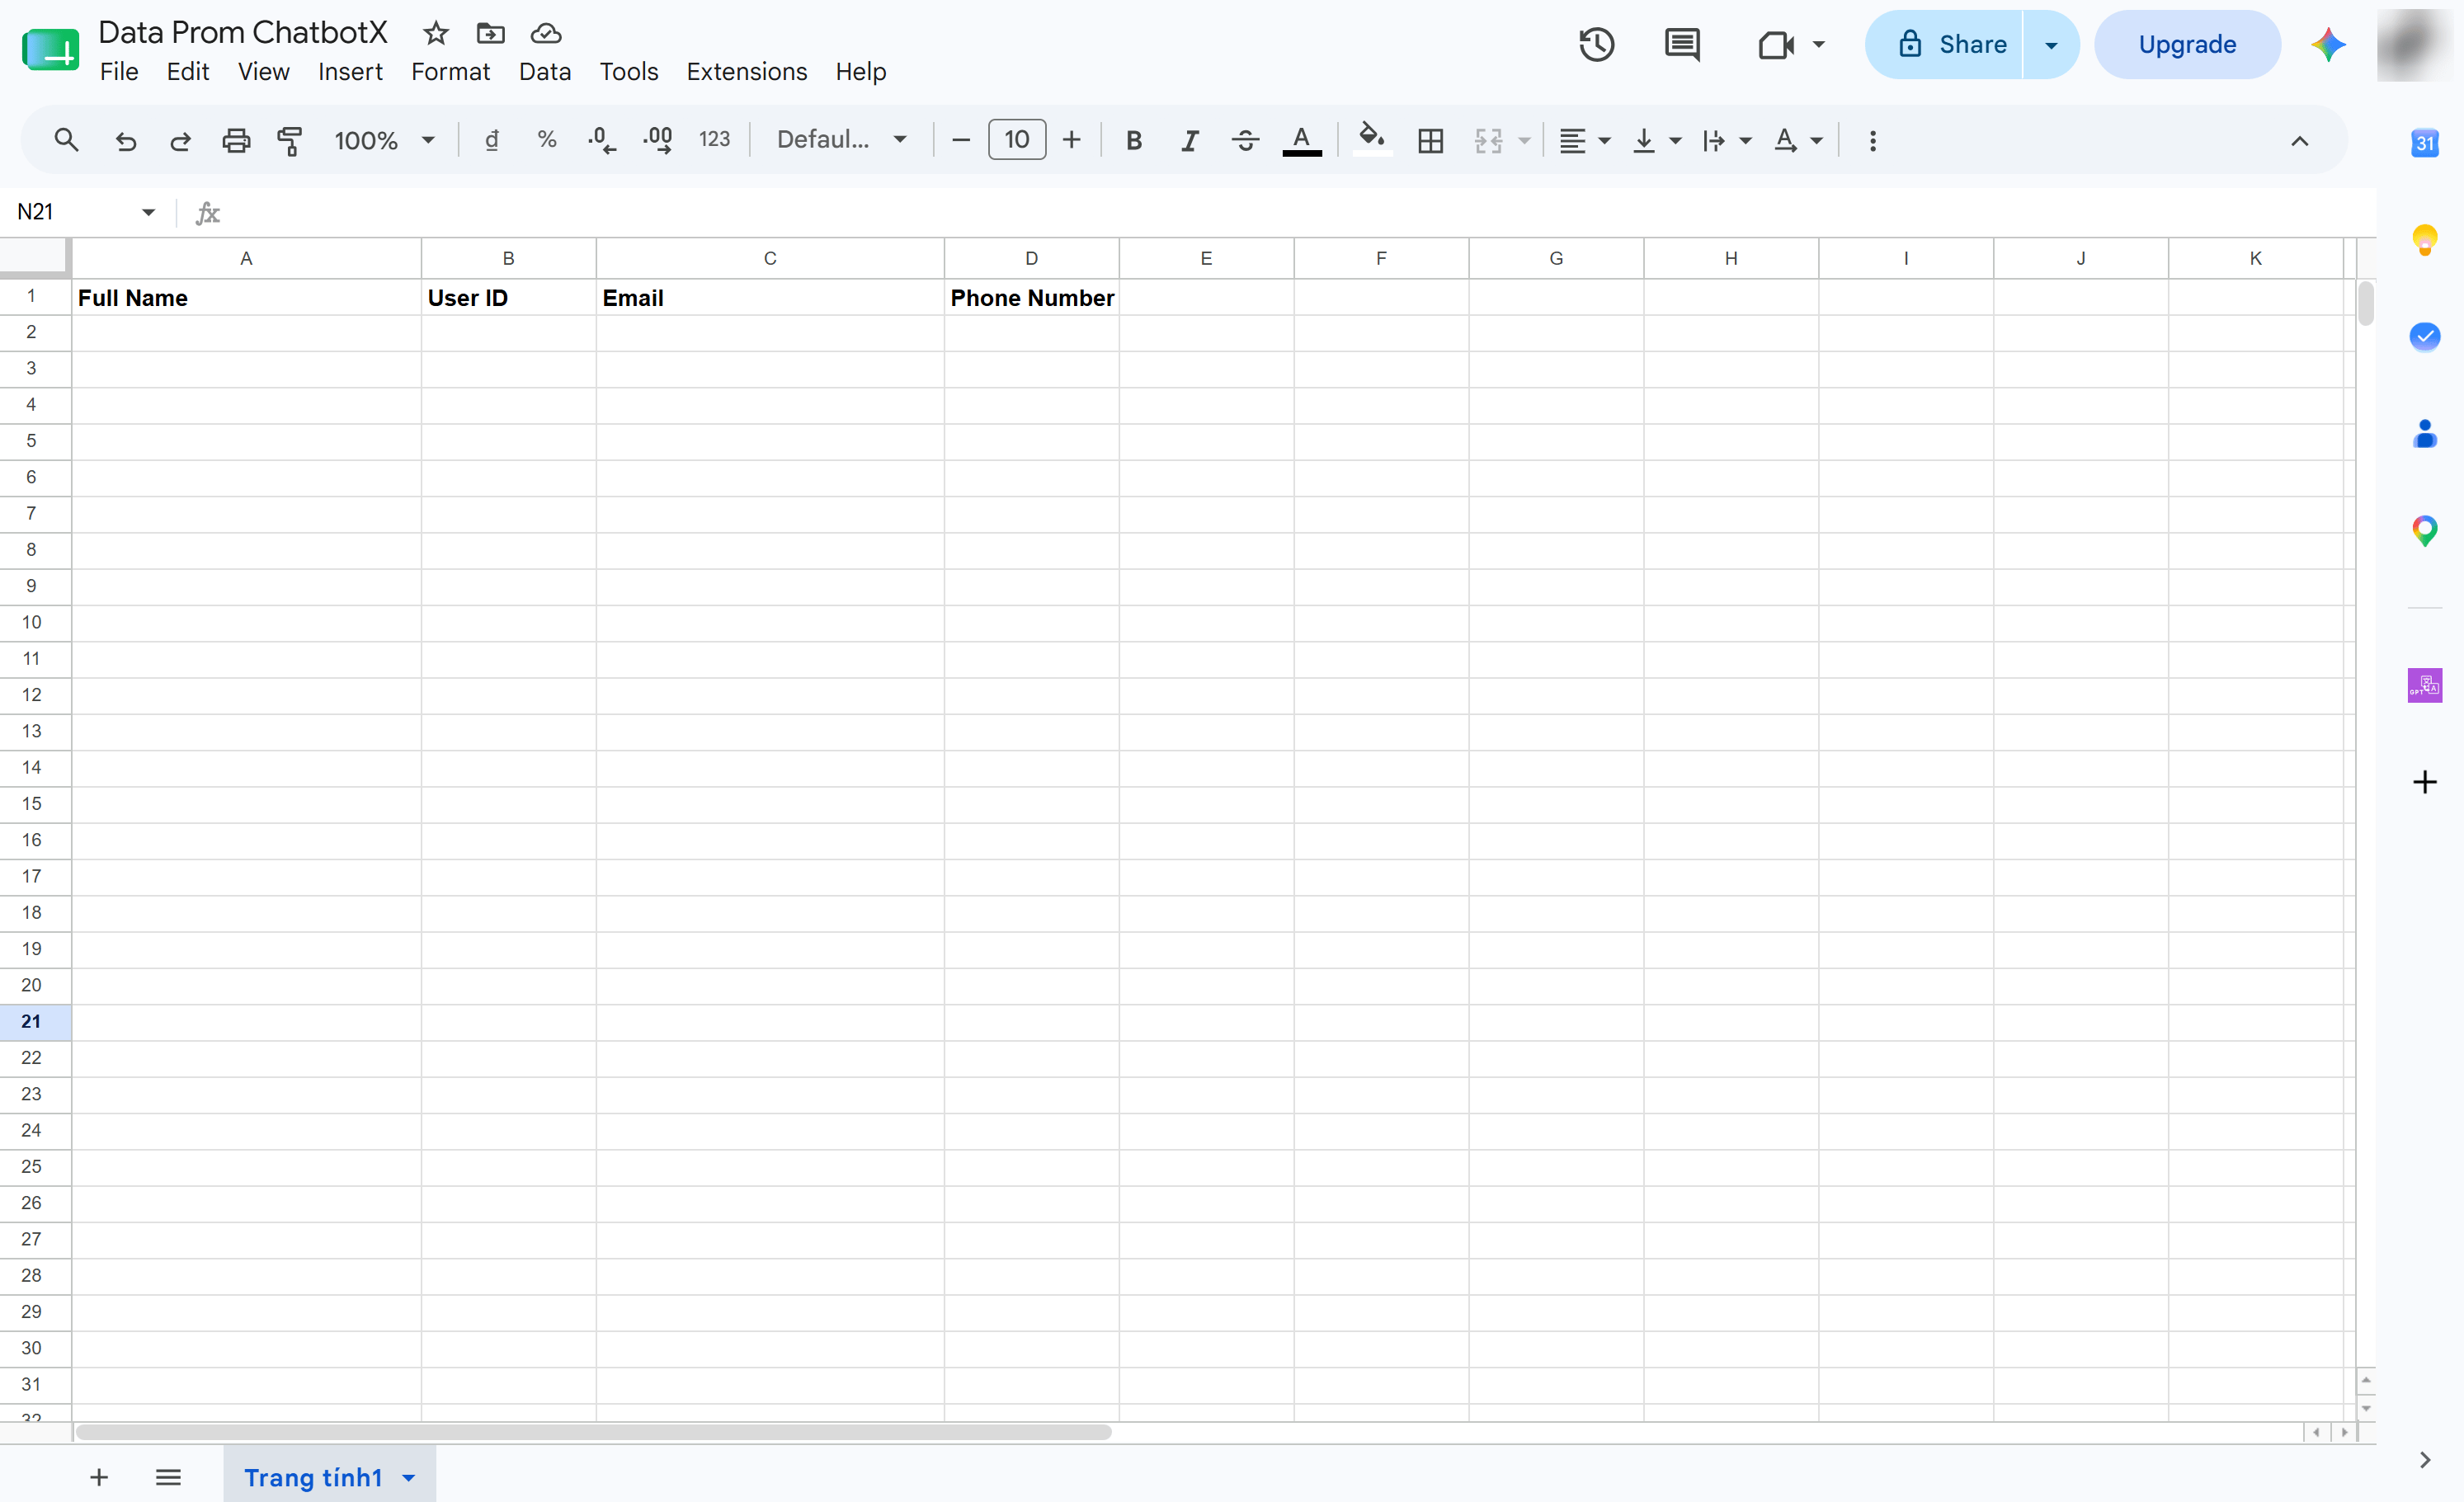Click the Upgrade button

click(2187, 45)
